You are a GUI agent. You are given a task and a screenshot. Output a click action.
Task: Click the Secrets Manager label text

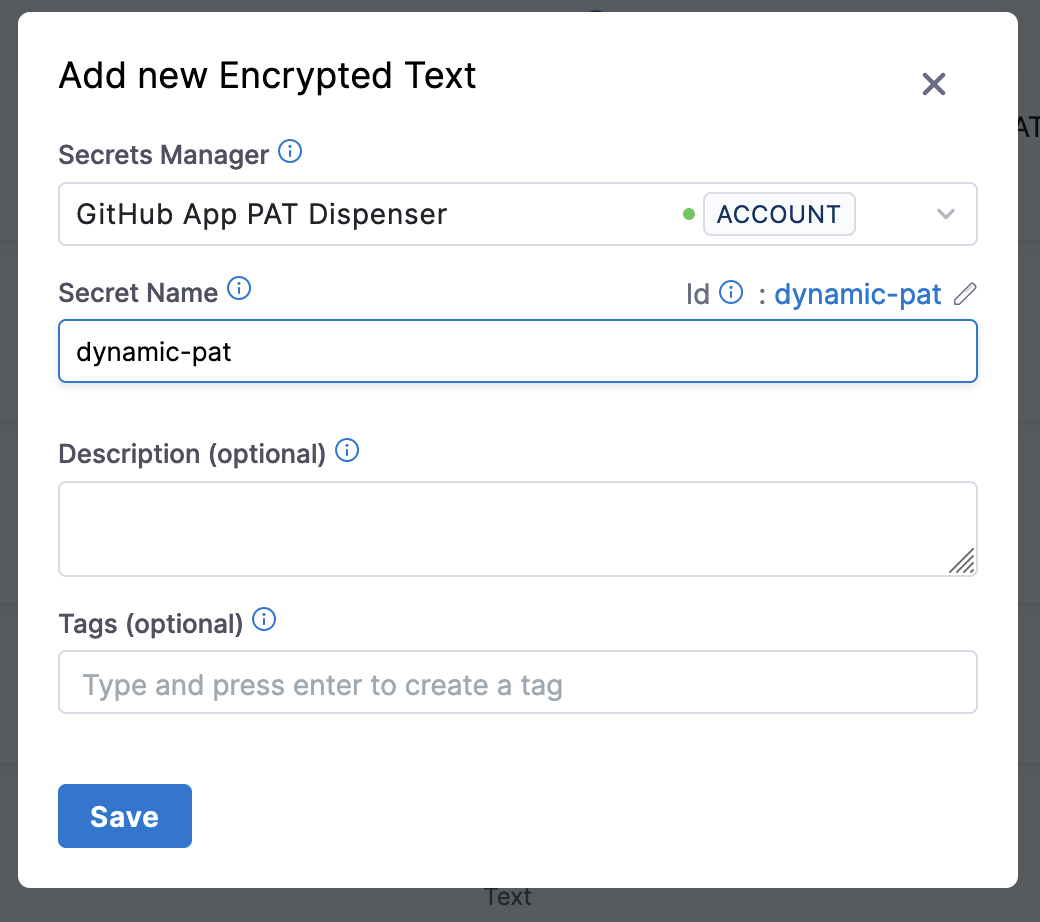[164, 155]
